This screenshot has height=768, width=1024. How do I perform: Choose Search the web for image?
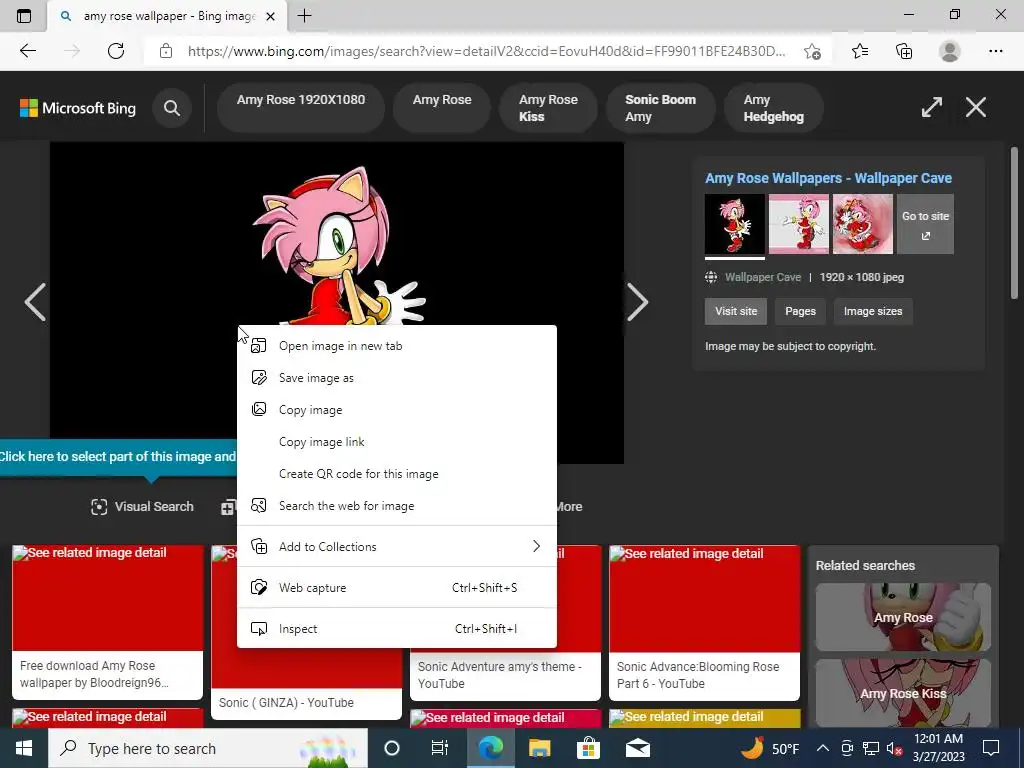coord(397,506)
